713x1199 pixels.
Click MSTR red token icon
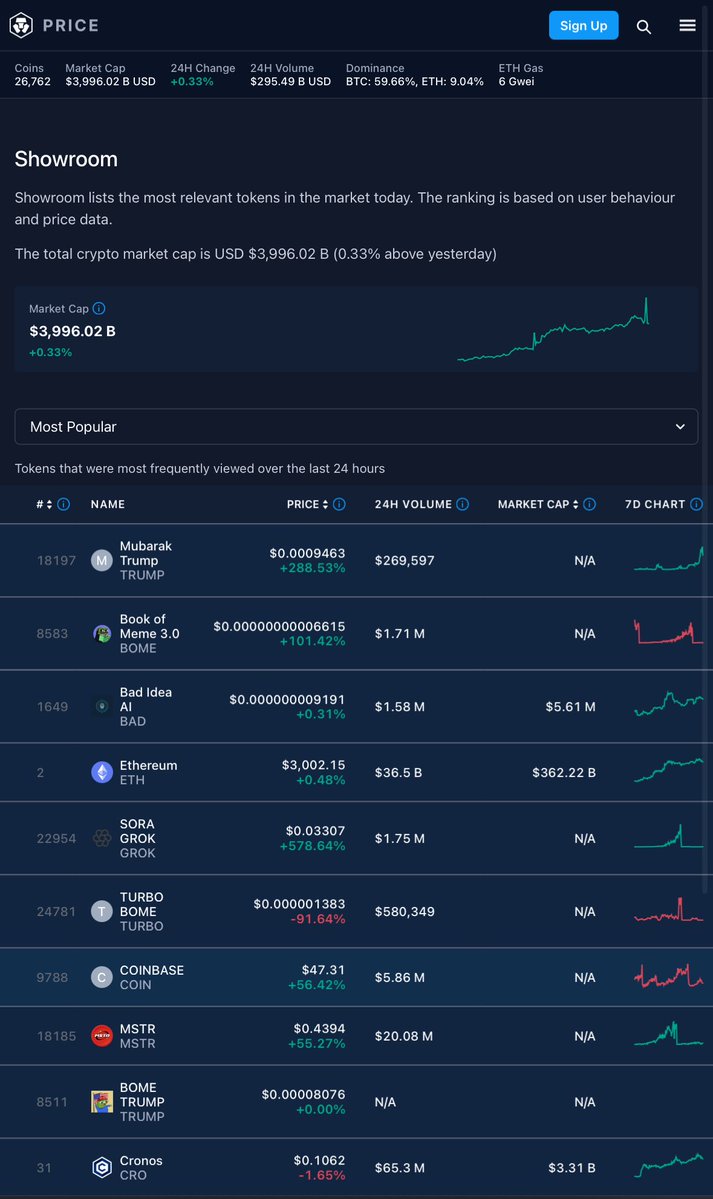click(x=102, y=1036)
